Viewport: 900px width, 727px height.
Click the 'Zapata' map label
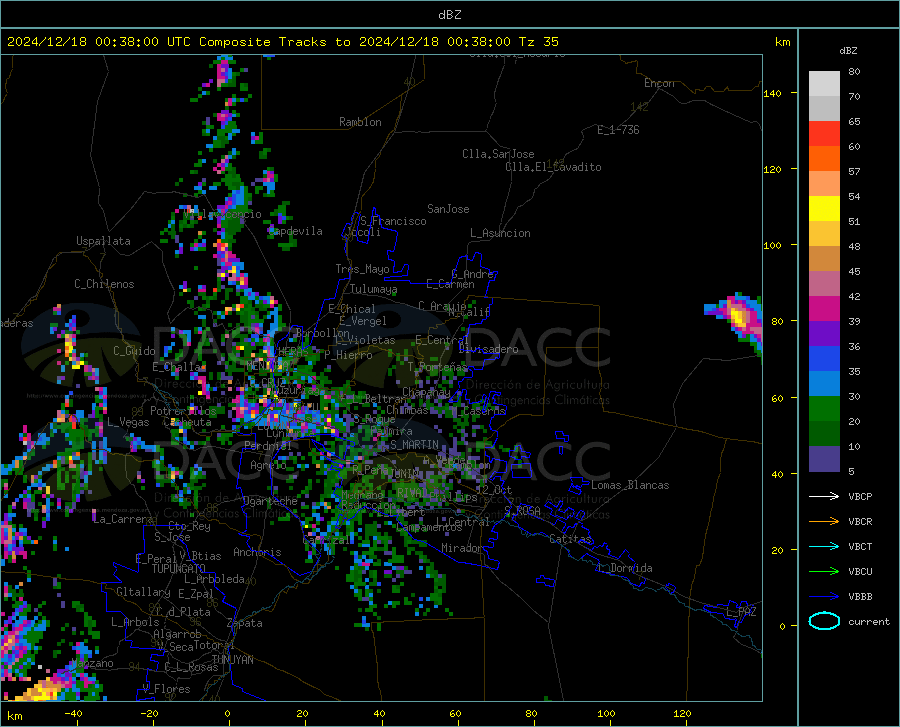coord(245,623)
